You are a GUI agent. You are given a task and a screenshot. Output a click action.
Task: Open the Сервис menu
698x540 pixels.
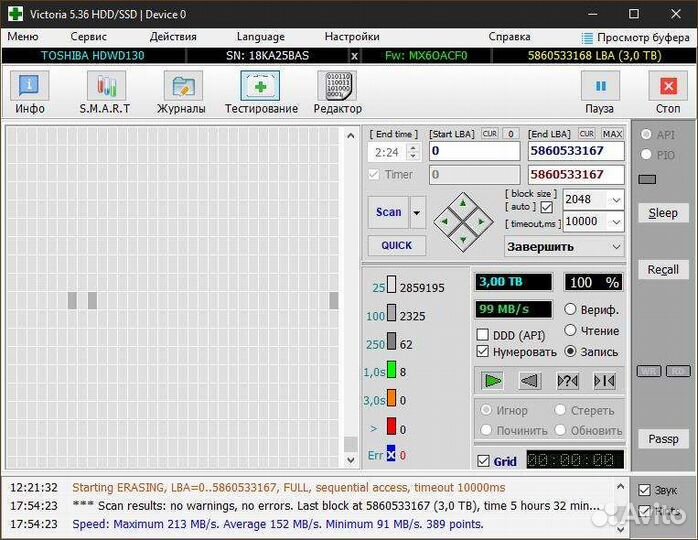[88, 37]
